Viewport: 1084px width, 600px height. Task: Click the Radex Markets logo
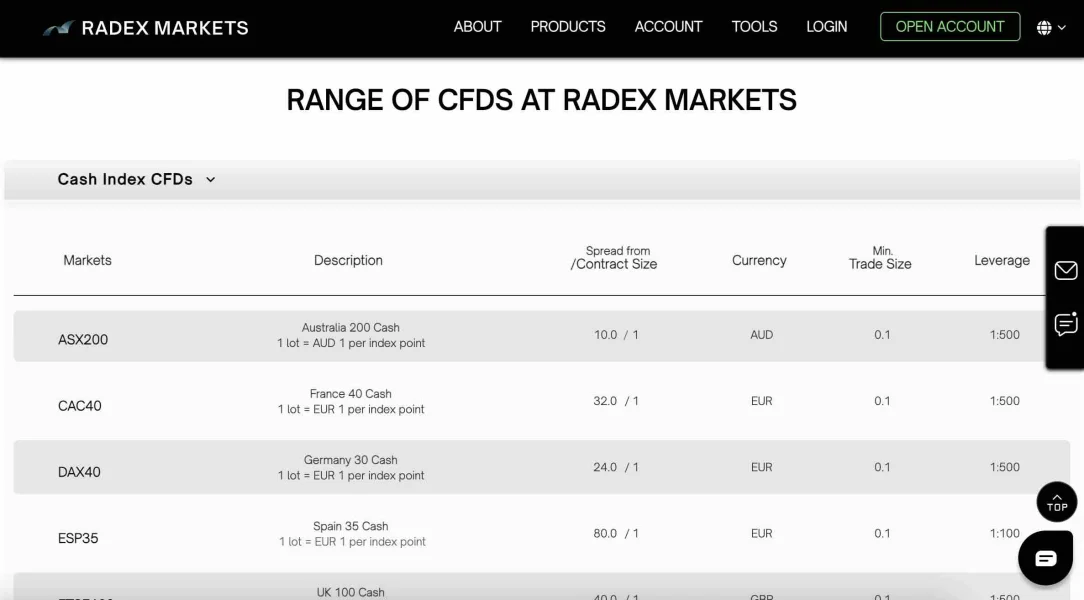[146, 28]
